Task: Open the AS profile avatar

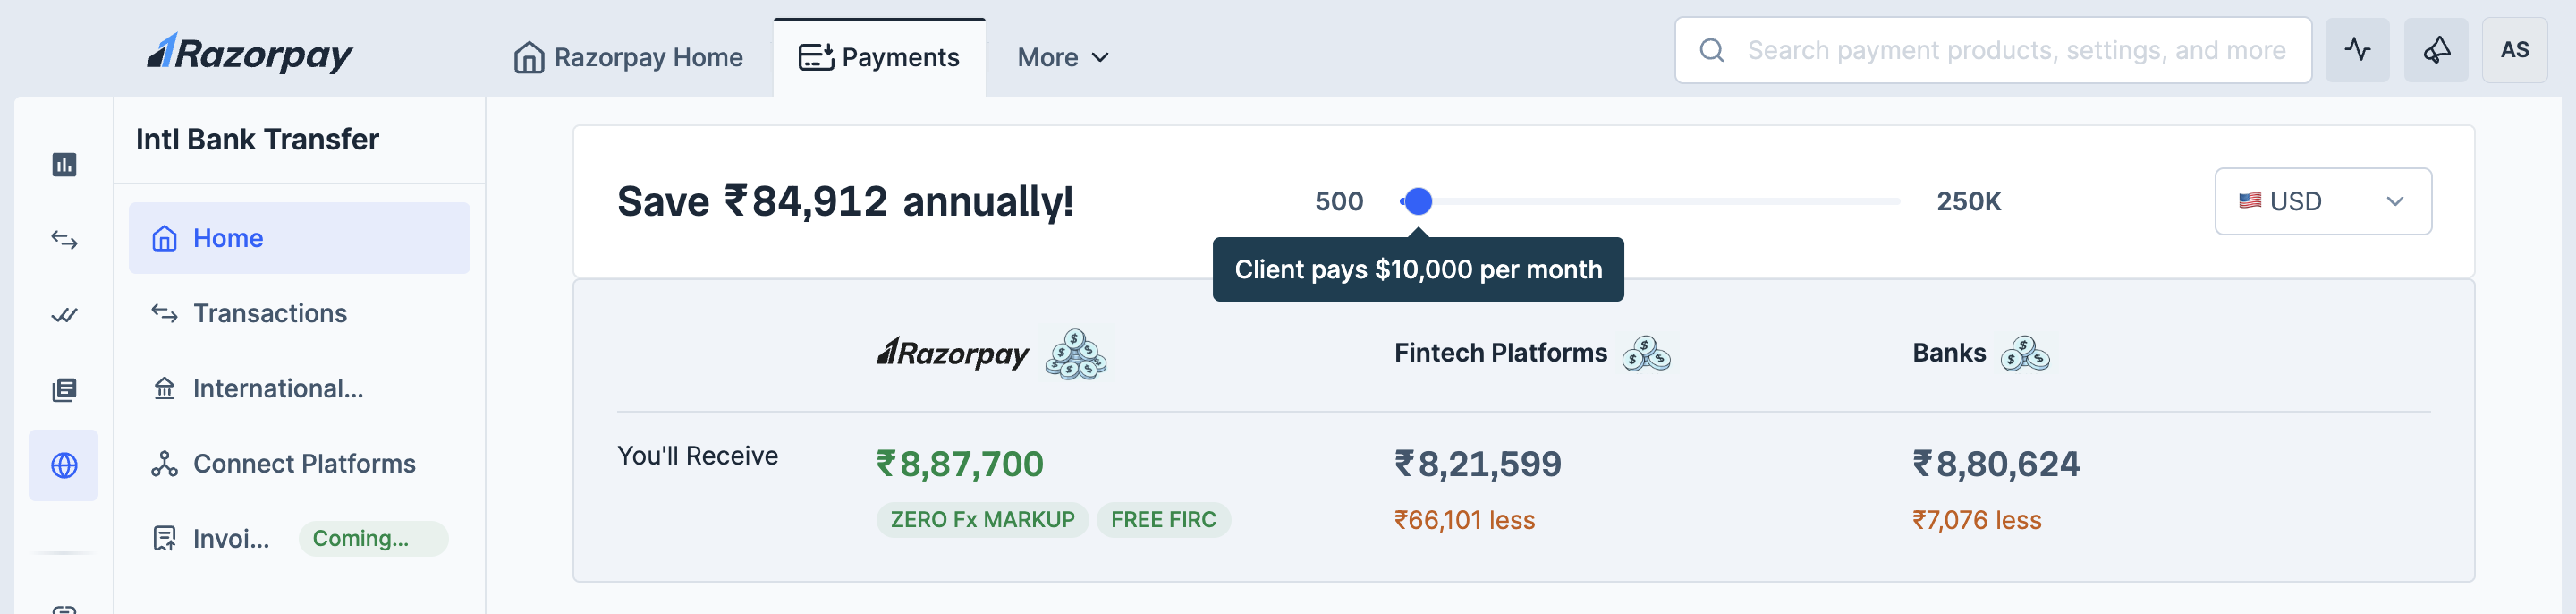Action: click(x=2514, y=50)
